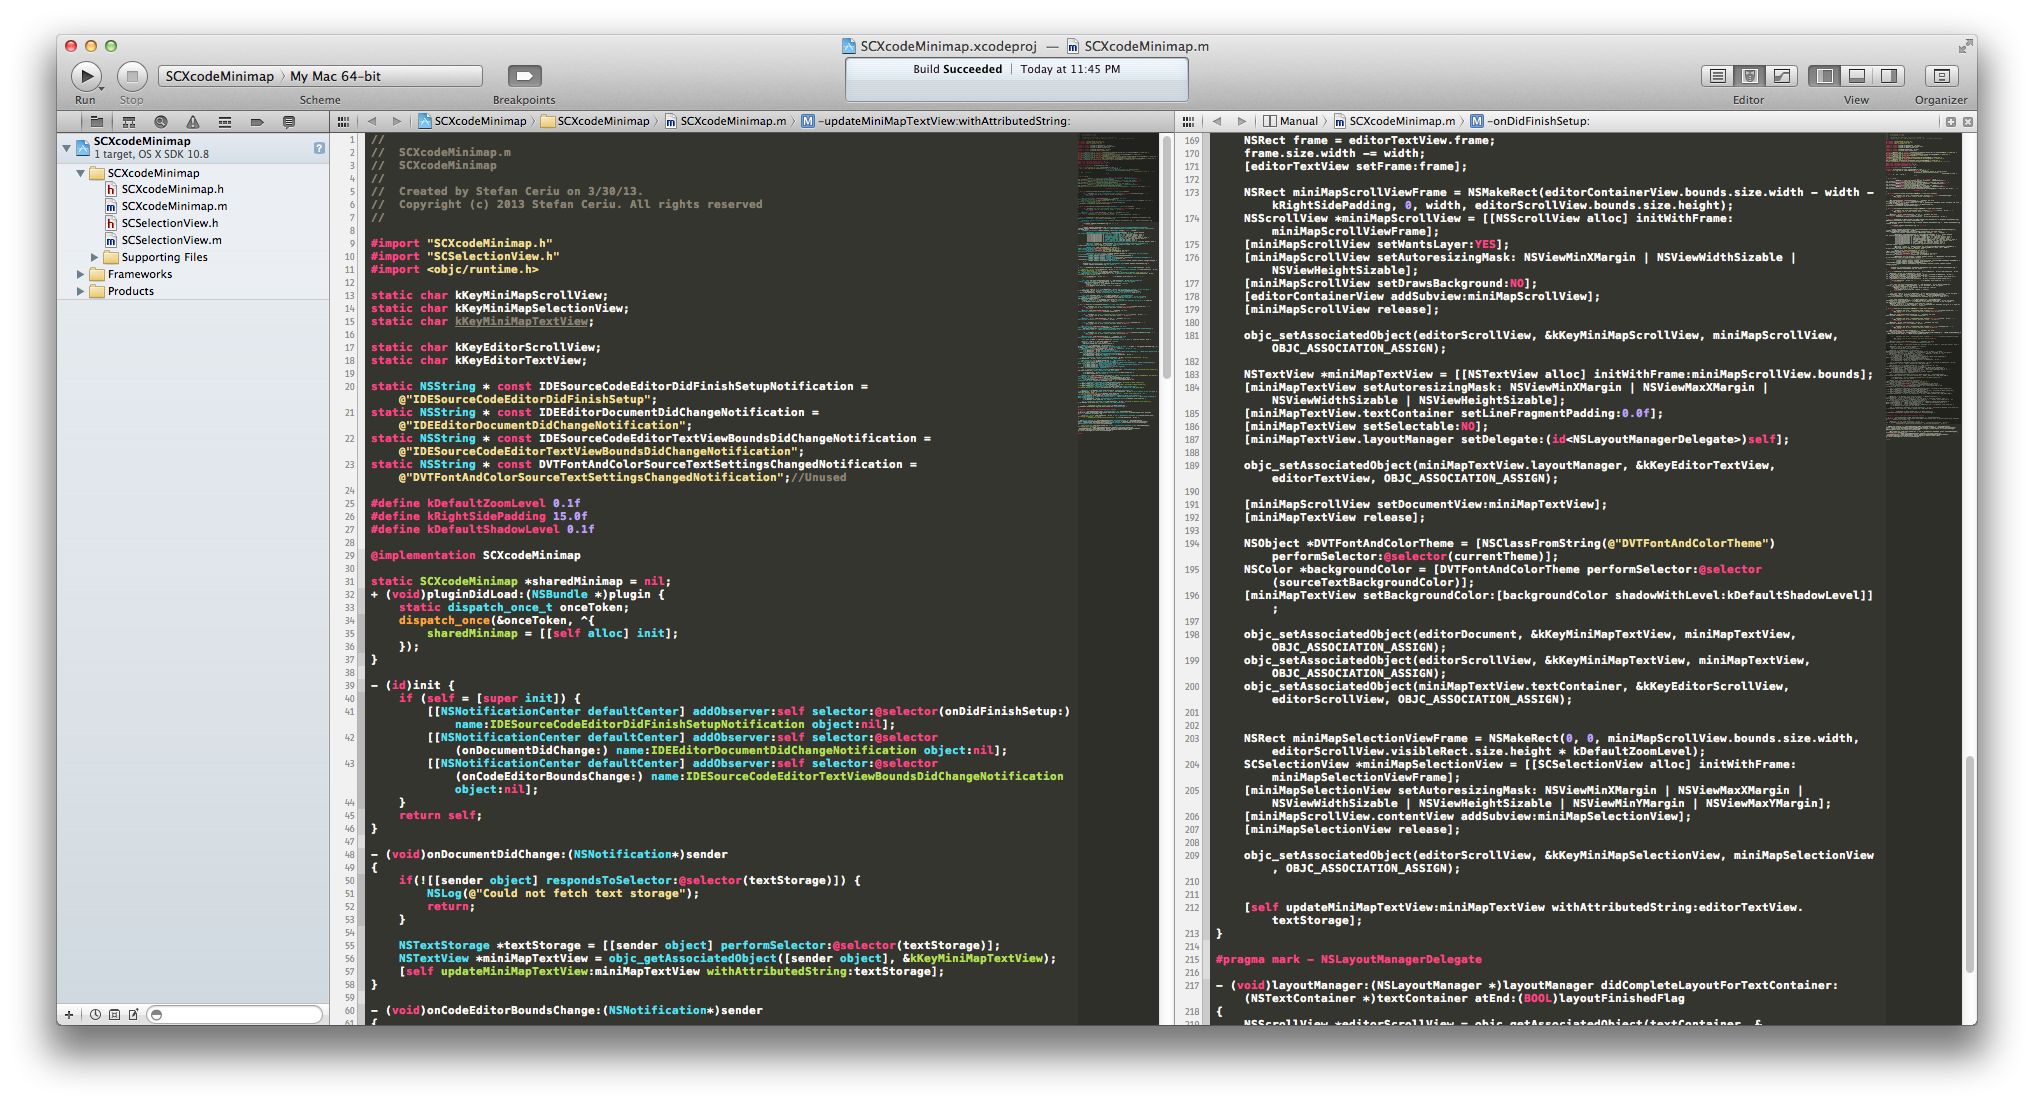Click SCXcodeMinimap folder in left jump bar
This screenshot has height=1104, width=2034.
[595, 122]
